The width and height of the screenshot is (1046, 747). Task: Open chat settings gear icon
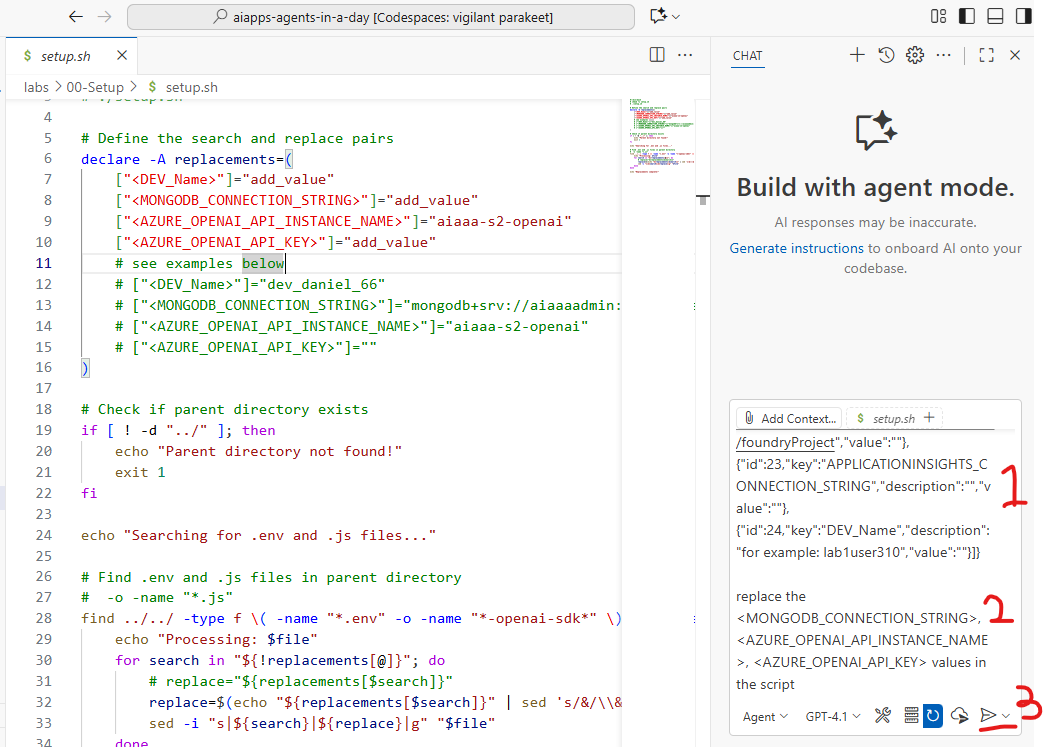914,56
